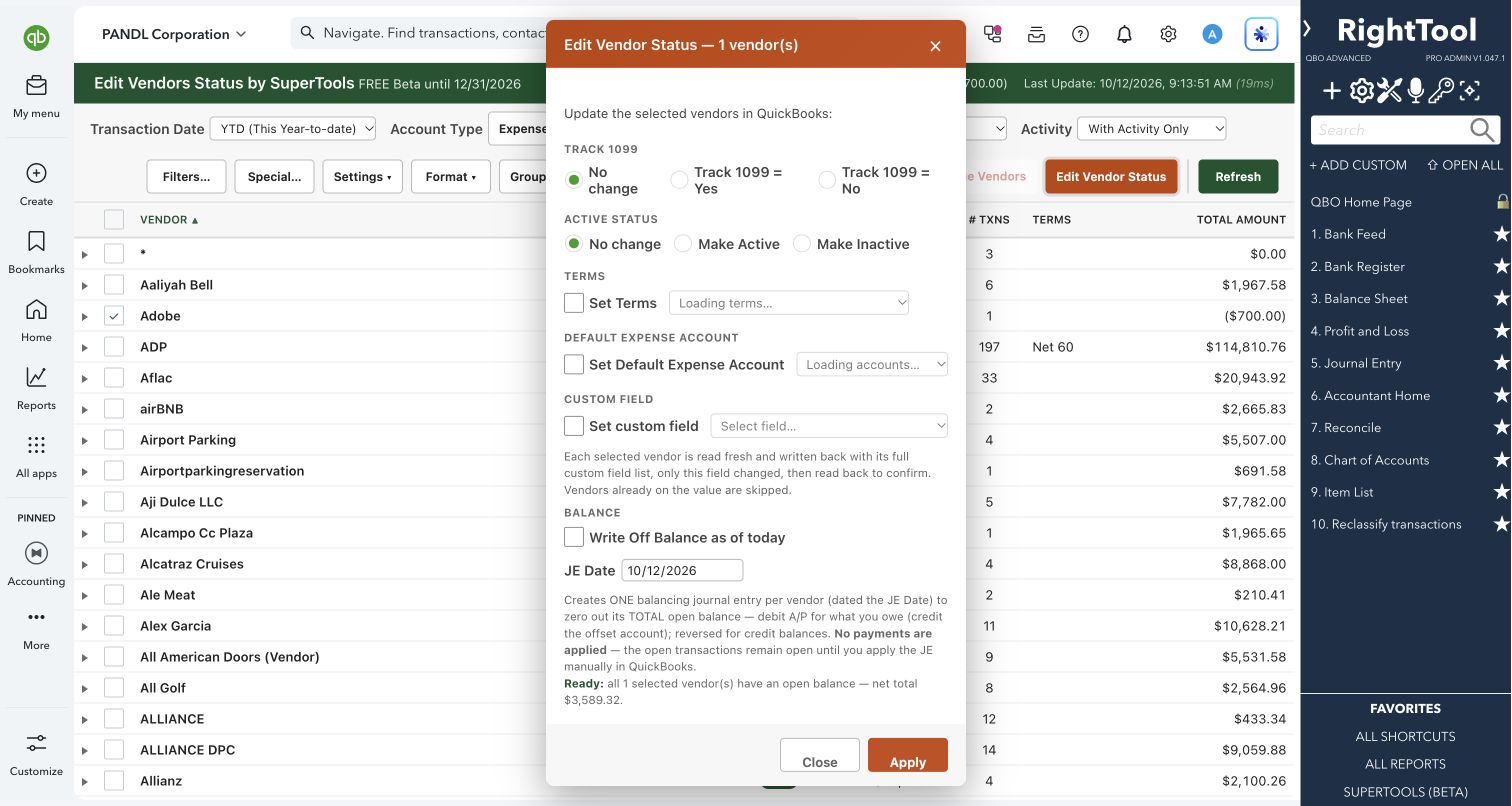The height and width of the screenshot is (806, 1512).
Task: Open the Journal Entry shortcut
Action: (x=1356, y=363)
